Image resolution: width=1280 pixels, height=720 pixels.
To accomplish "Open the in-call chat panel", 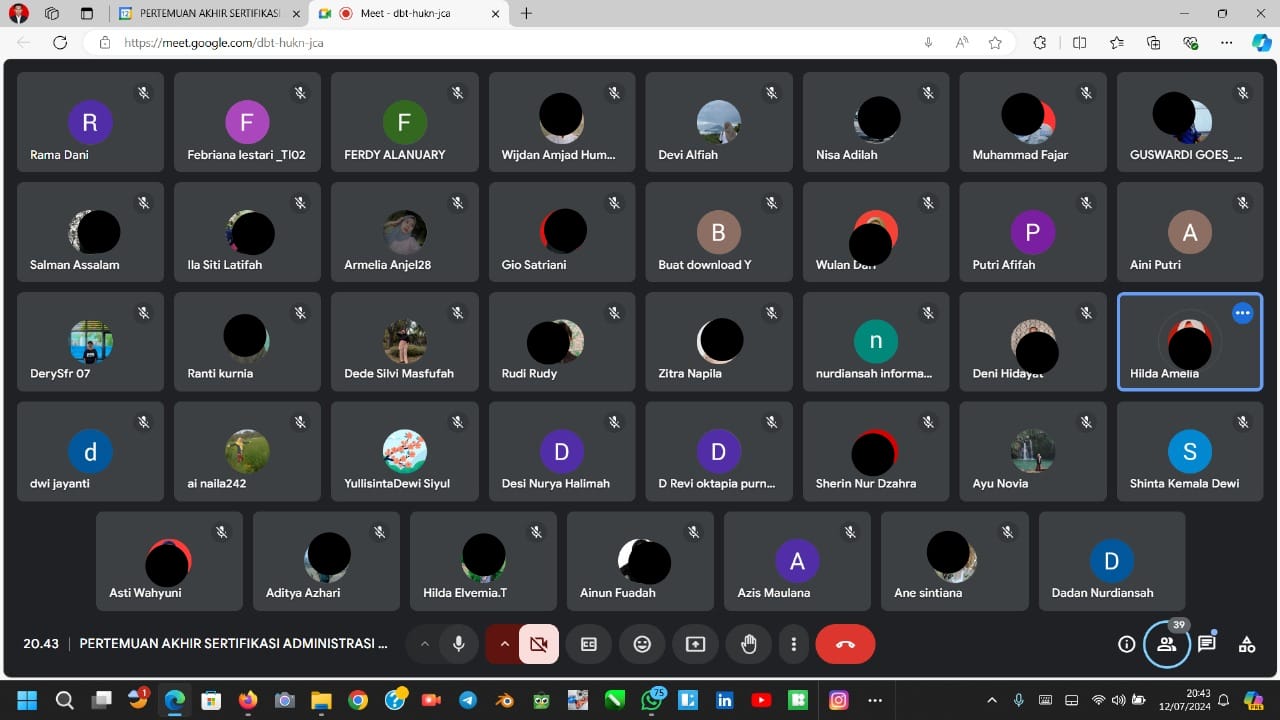I will click(x=1207, y=644).
